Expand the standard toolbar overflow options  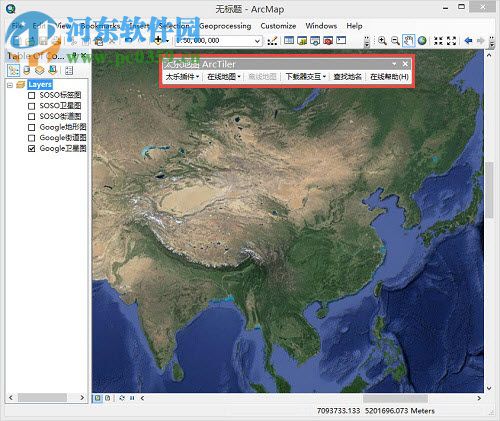point(367,41)
